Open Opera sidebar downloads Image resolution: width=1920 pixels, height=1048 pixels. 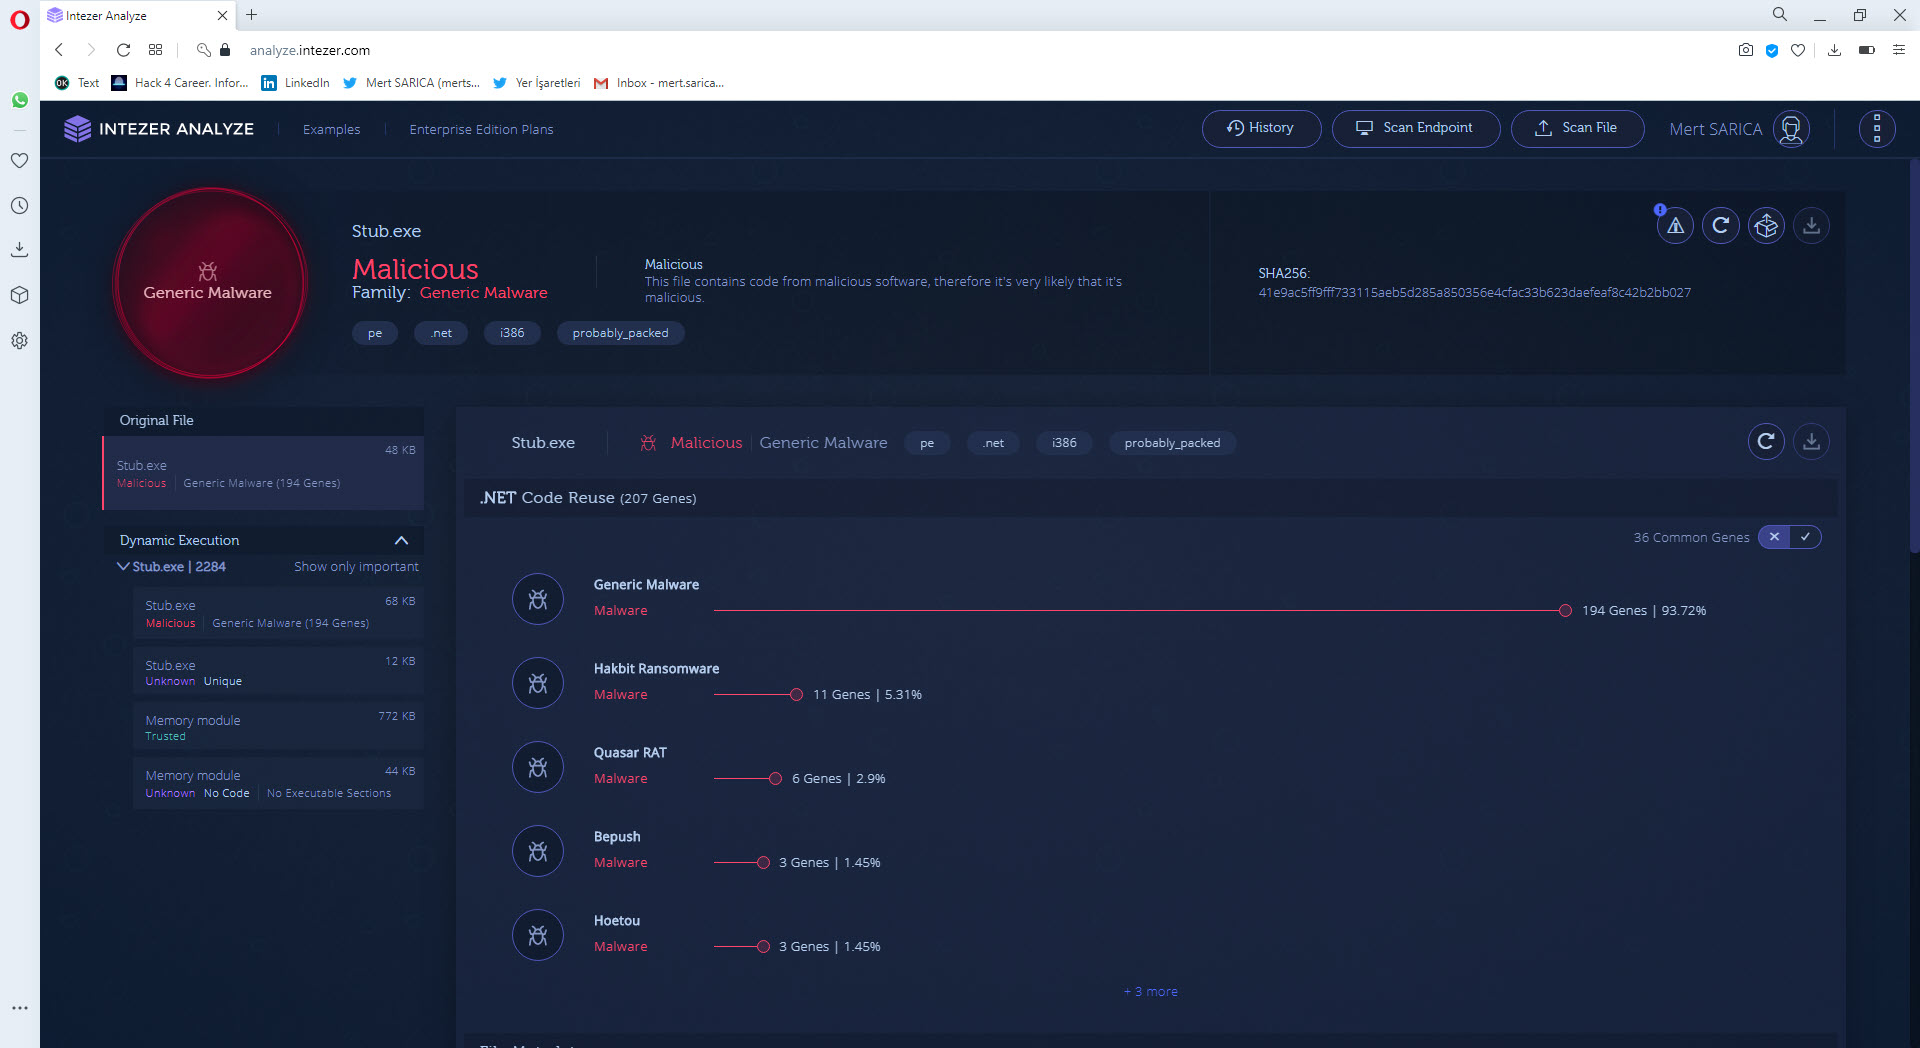click(x=19, y=249)
